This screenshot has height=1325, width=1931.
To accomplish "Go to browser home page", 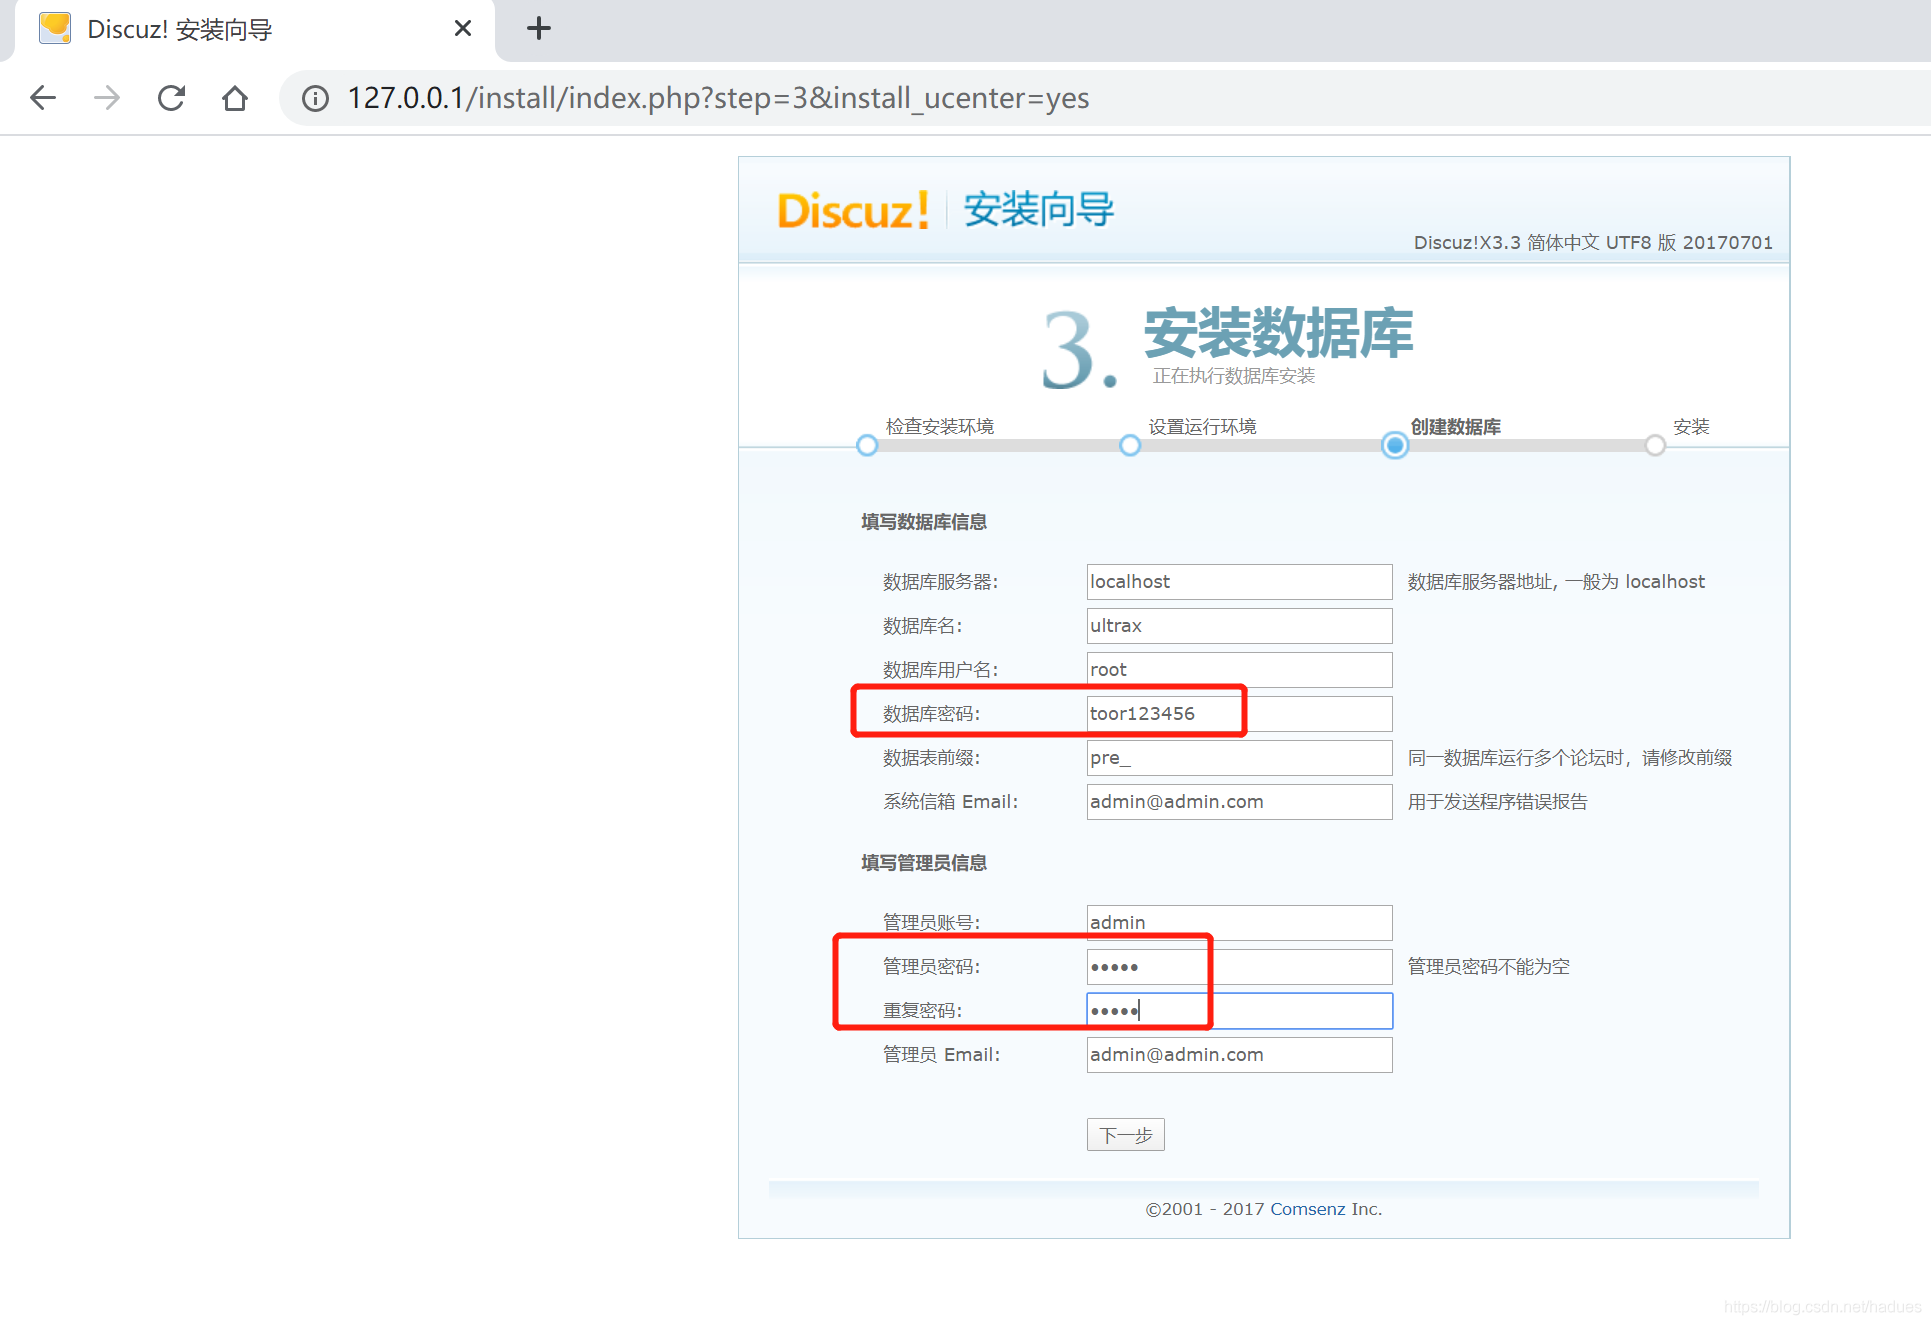I will coord(235,98).
